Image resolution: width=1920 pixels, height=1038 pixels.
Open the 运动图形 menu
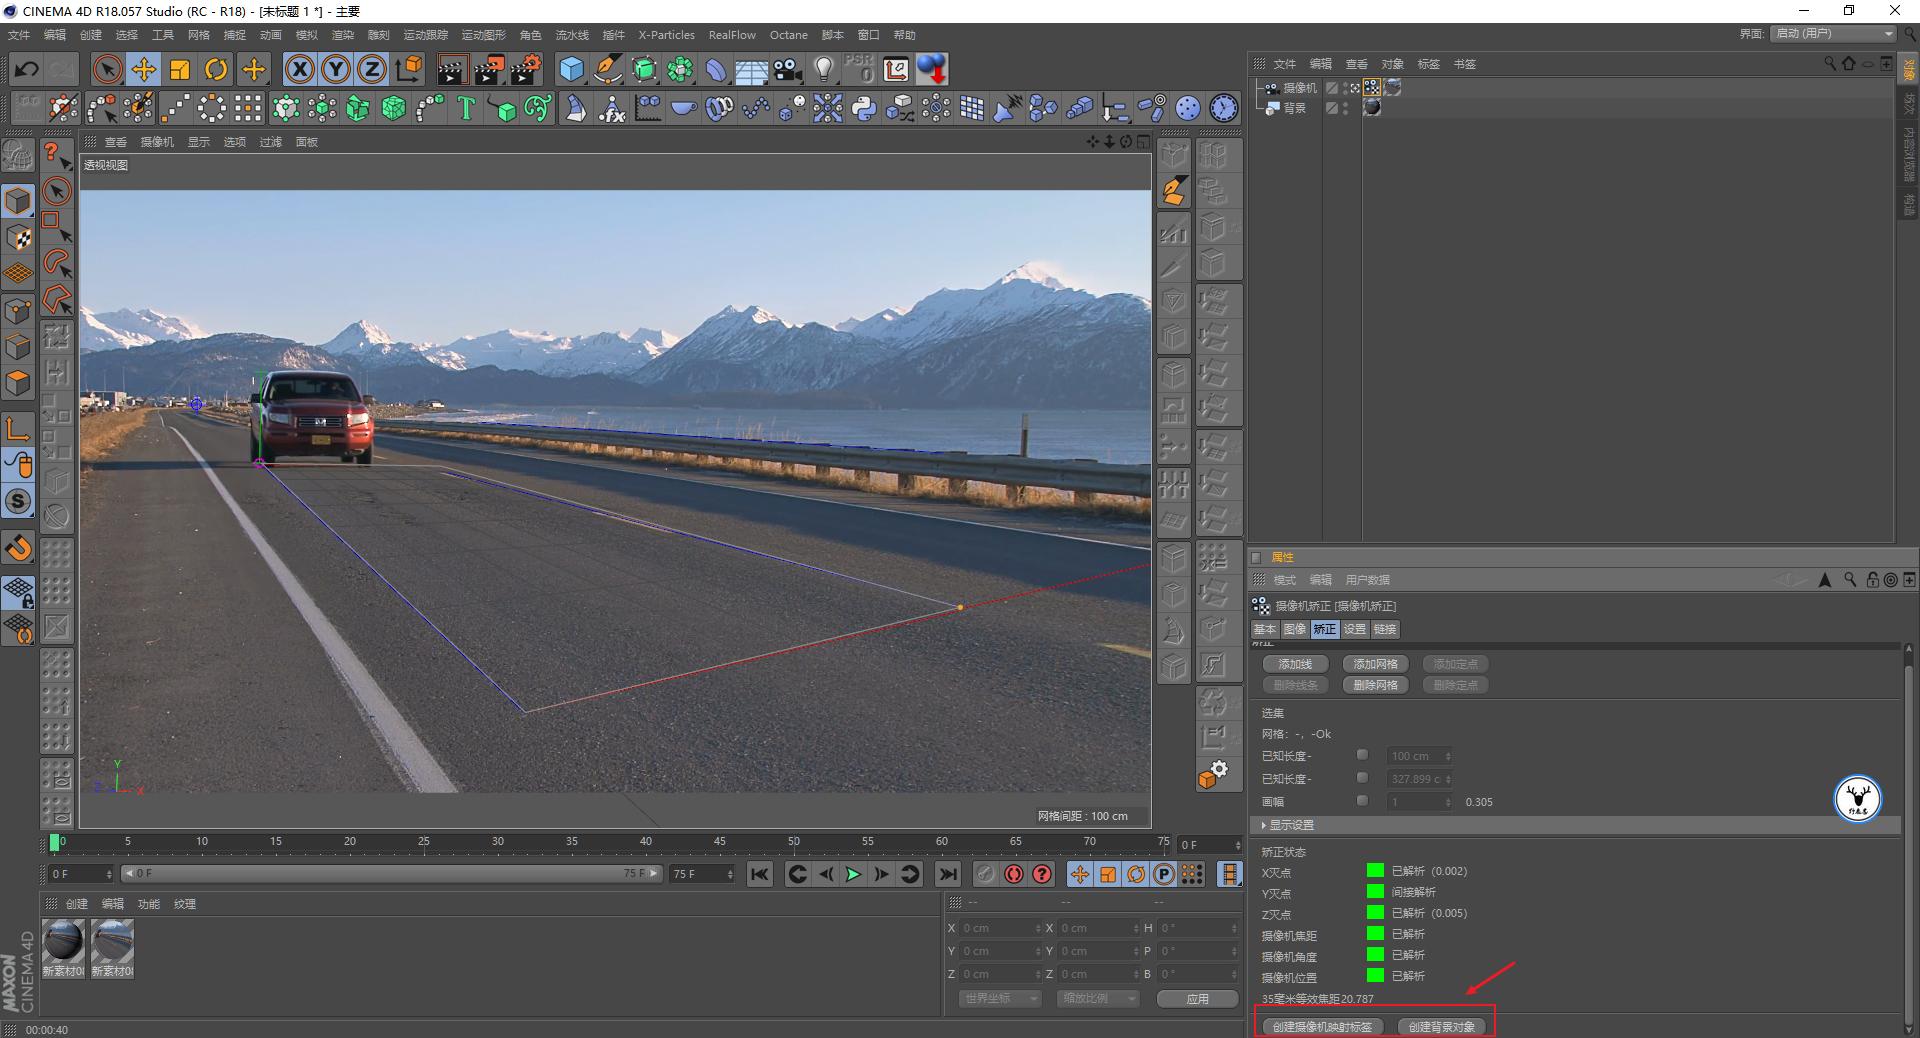[x=483, y=35]
